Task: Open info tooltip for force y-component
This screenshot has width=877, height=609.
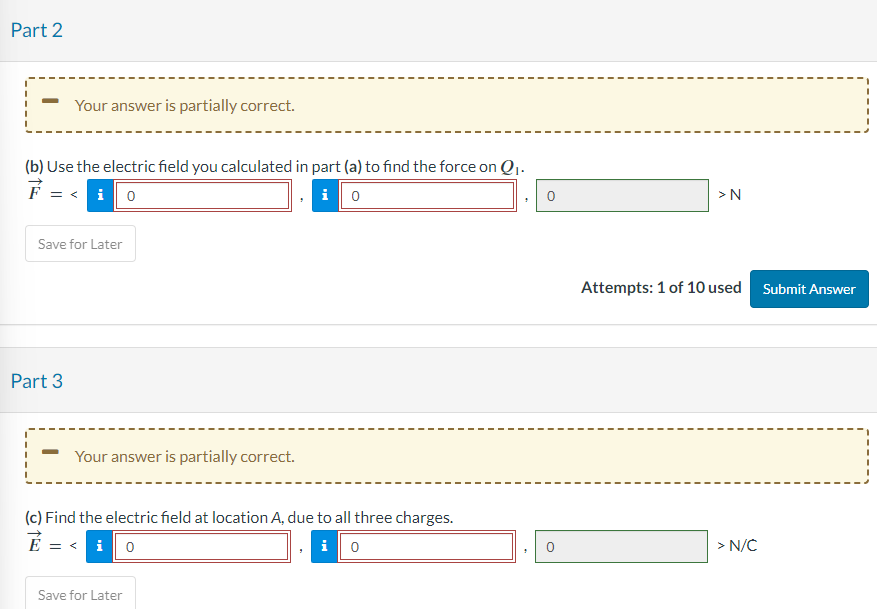Action: pyautogui.click(x=324, y=195)
